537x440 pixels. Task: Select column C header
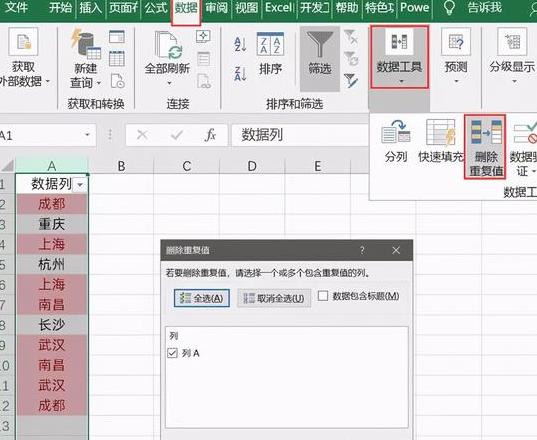(x=187, y=166)
